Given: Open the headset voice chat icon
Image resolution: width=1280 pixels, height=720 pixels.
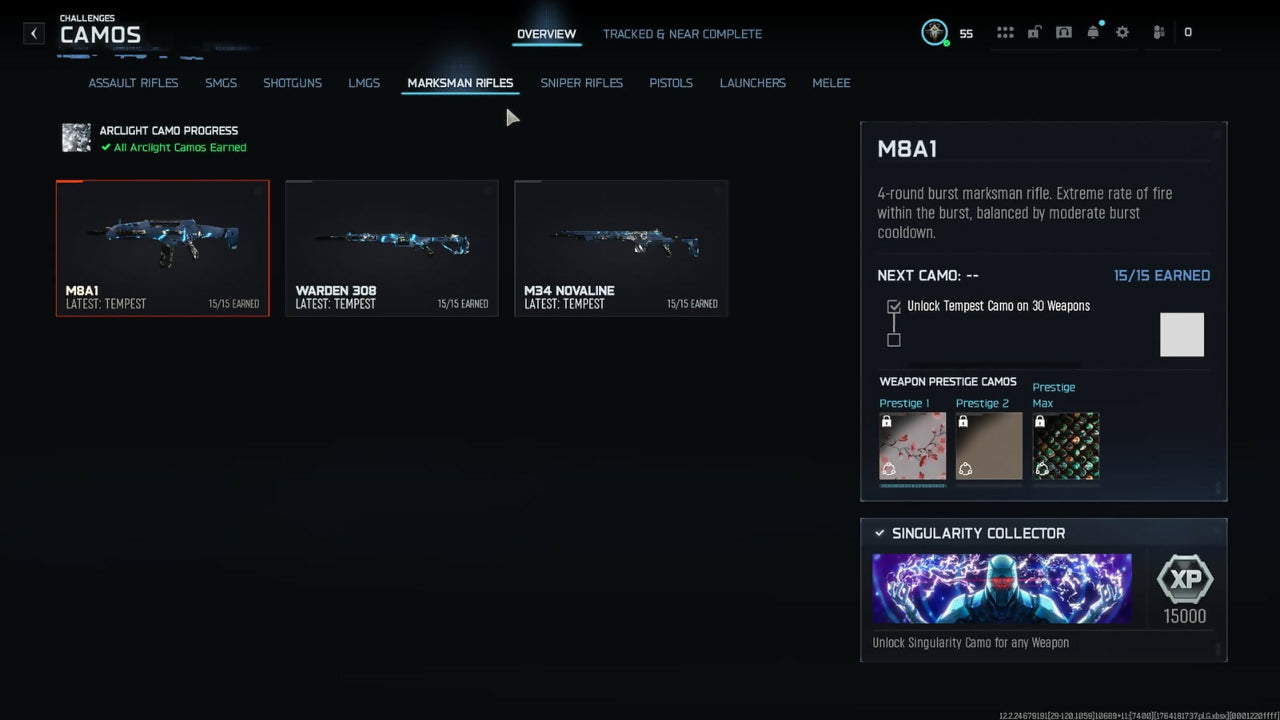Looking at the screenshot, I should click(x=1064, y=33).
